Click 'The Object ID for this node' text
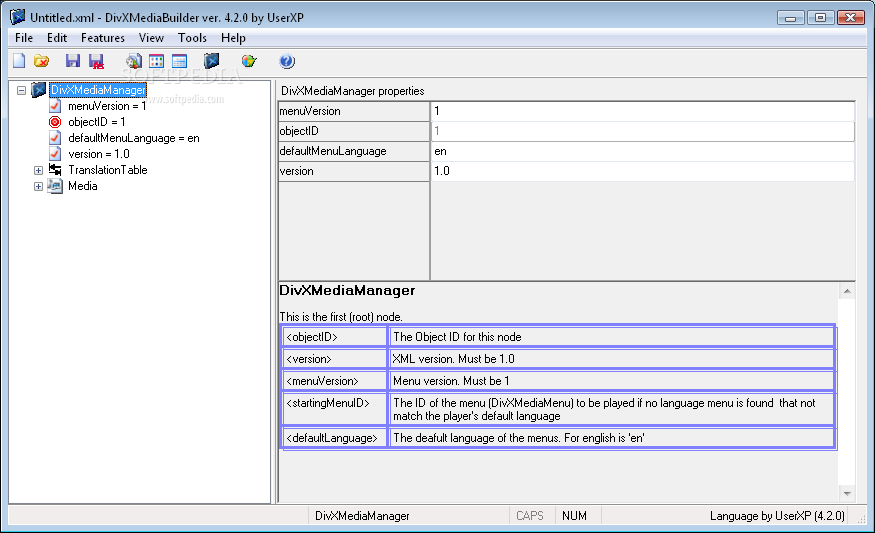This screenshot has width=875, height=533. 457,337
